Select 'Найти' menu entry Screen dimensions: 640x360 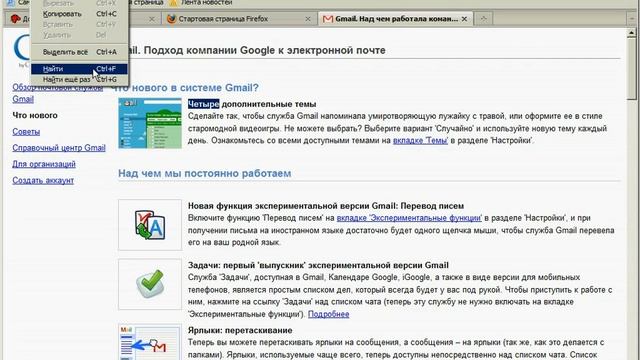pyautogui.click(x=79, y=69)
